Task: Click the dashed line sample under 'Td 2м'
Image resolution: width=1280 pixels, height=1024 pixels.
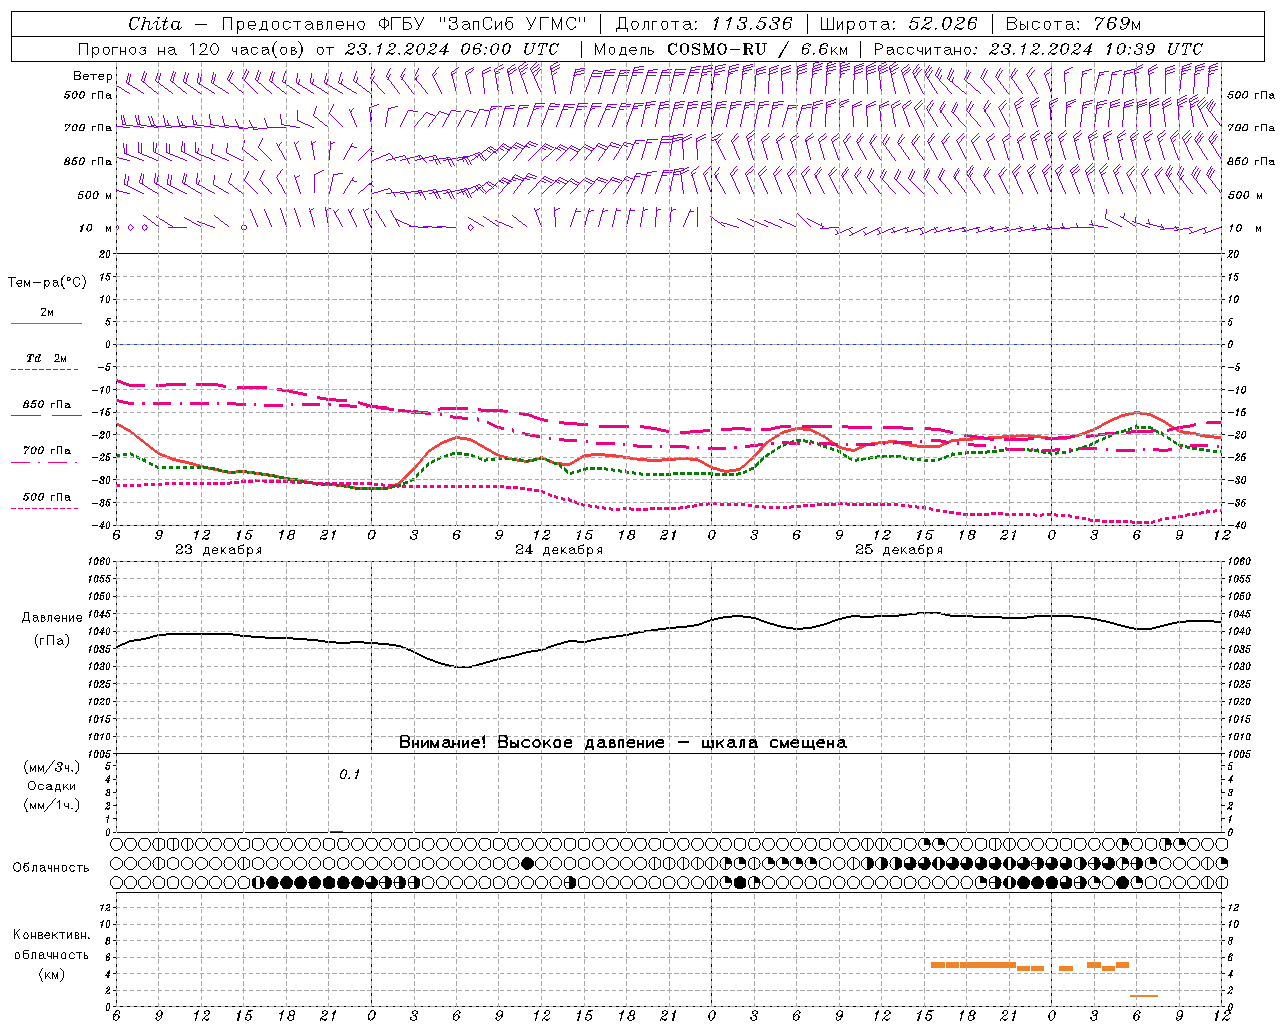Action: point(46,370)
